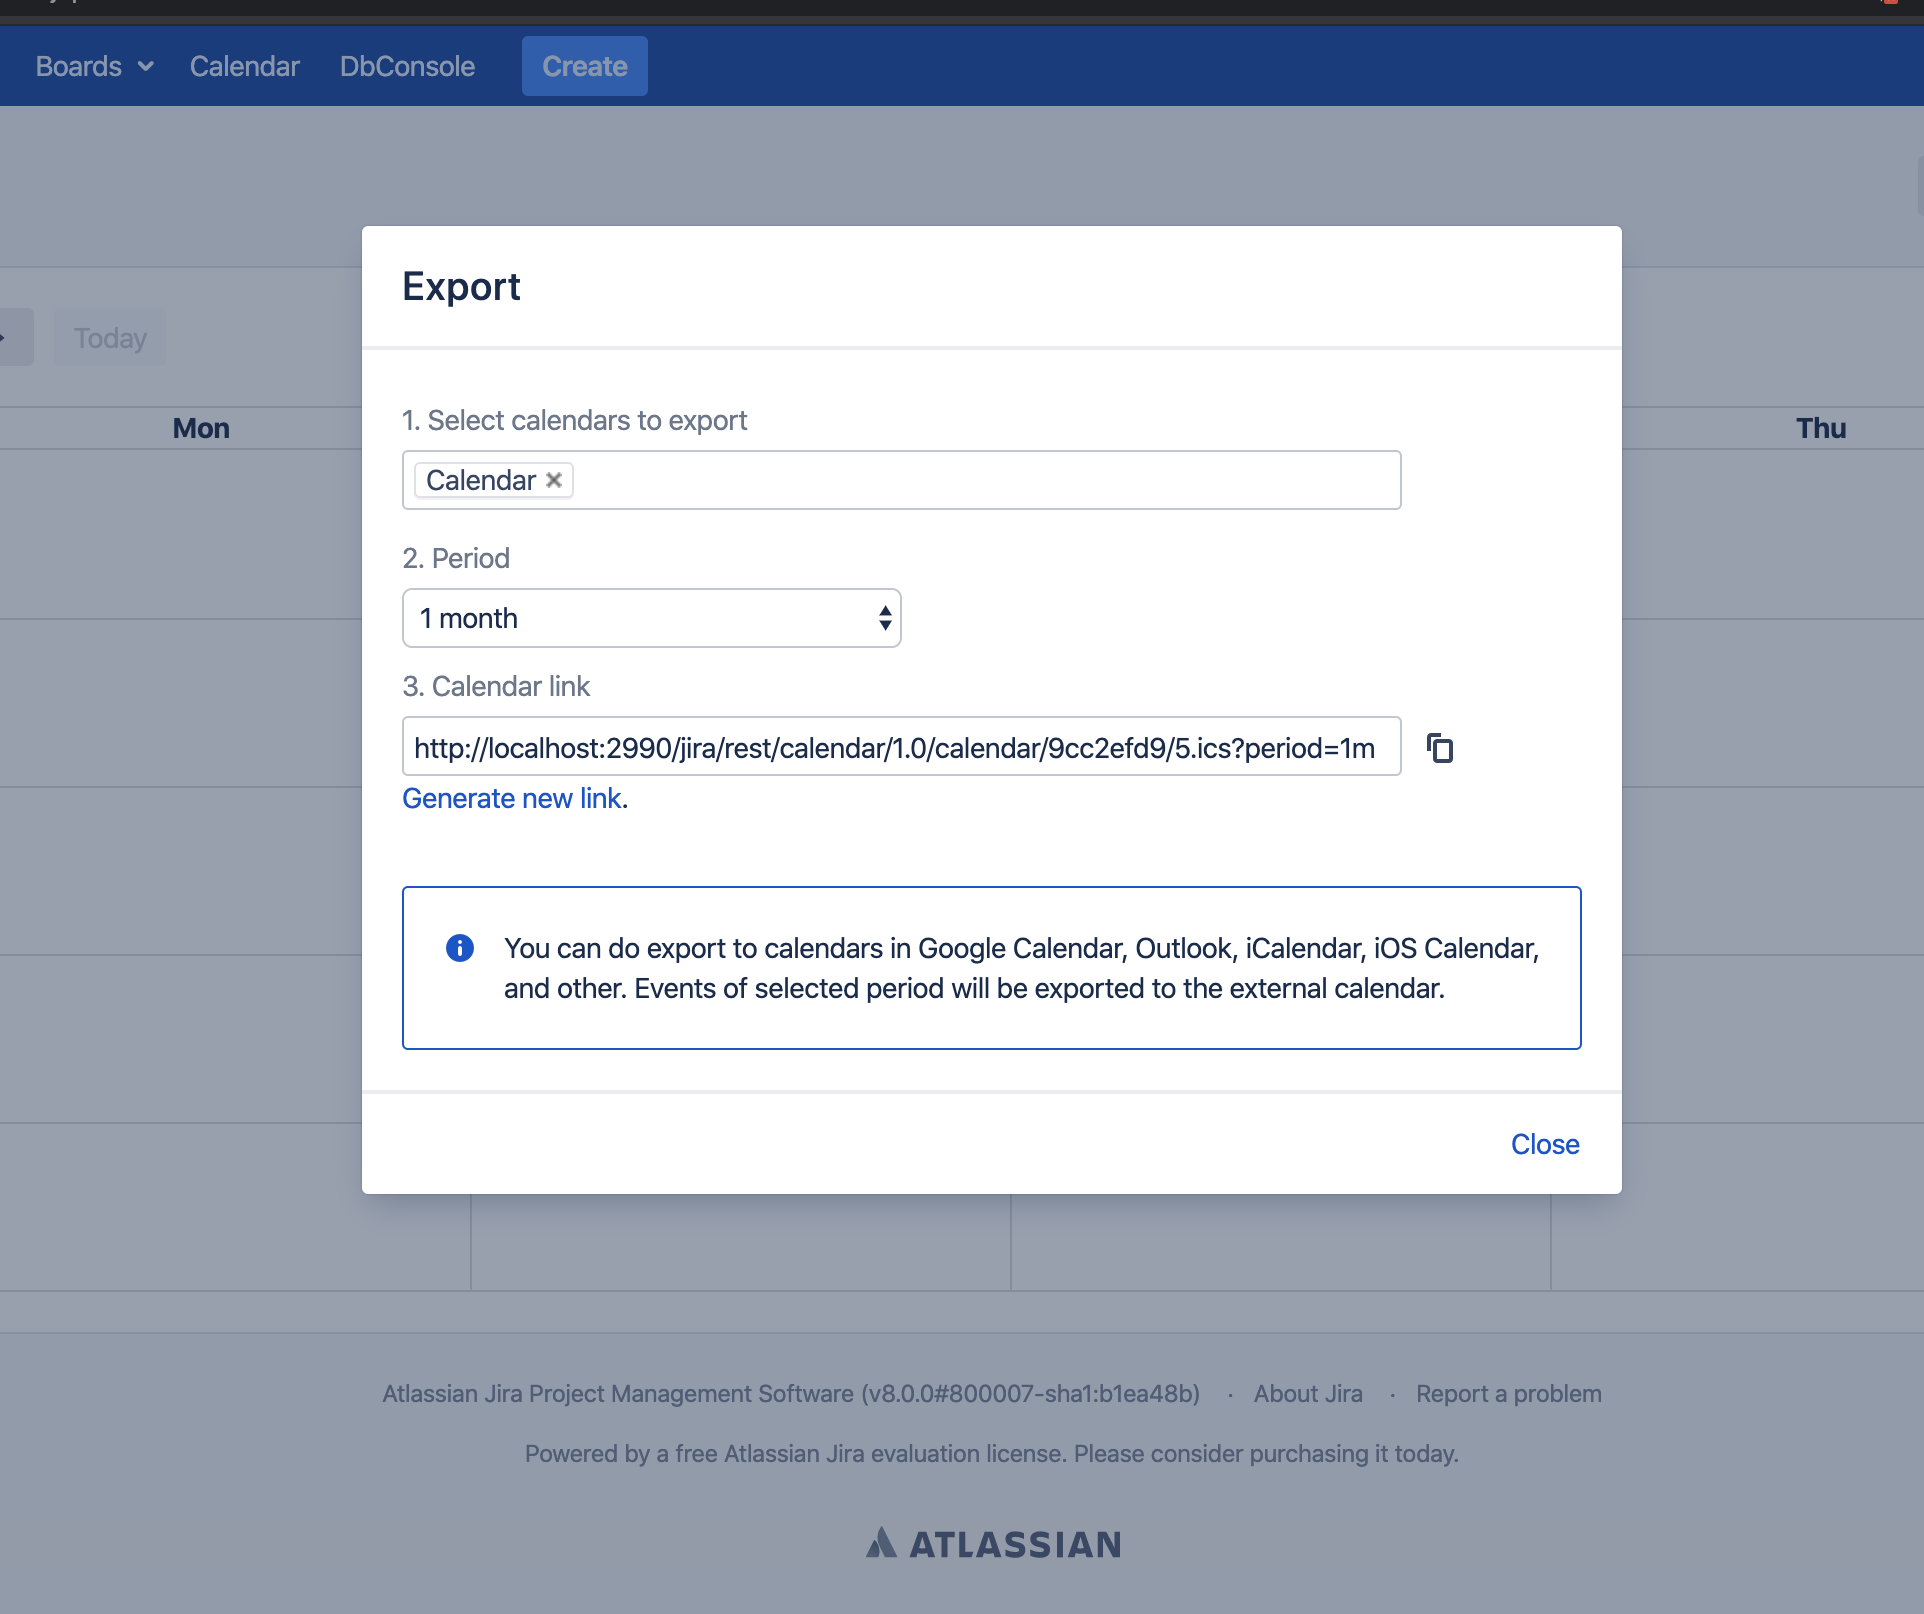Click the Mon column header
Screen dimensions: 1924x1614
click(x=201, y=428)
